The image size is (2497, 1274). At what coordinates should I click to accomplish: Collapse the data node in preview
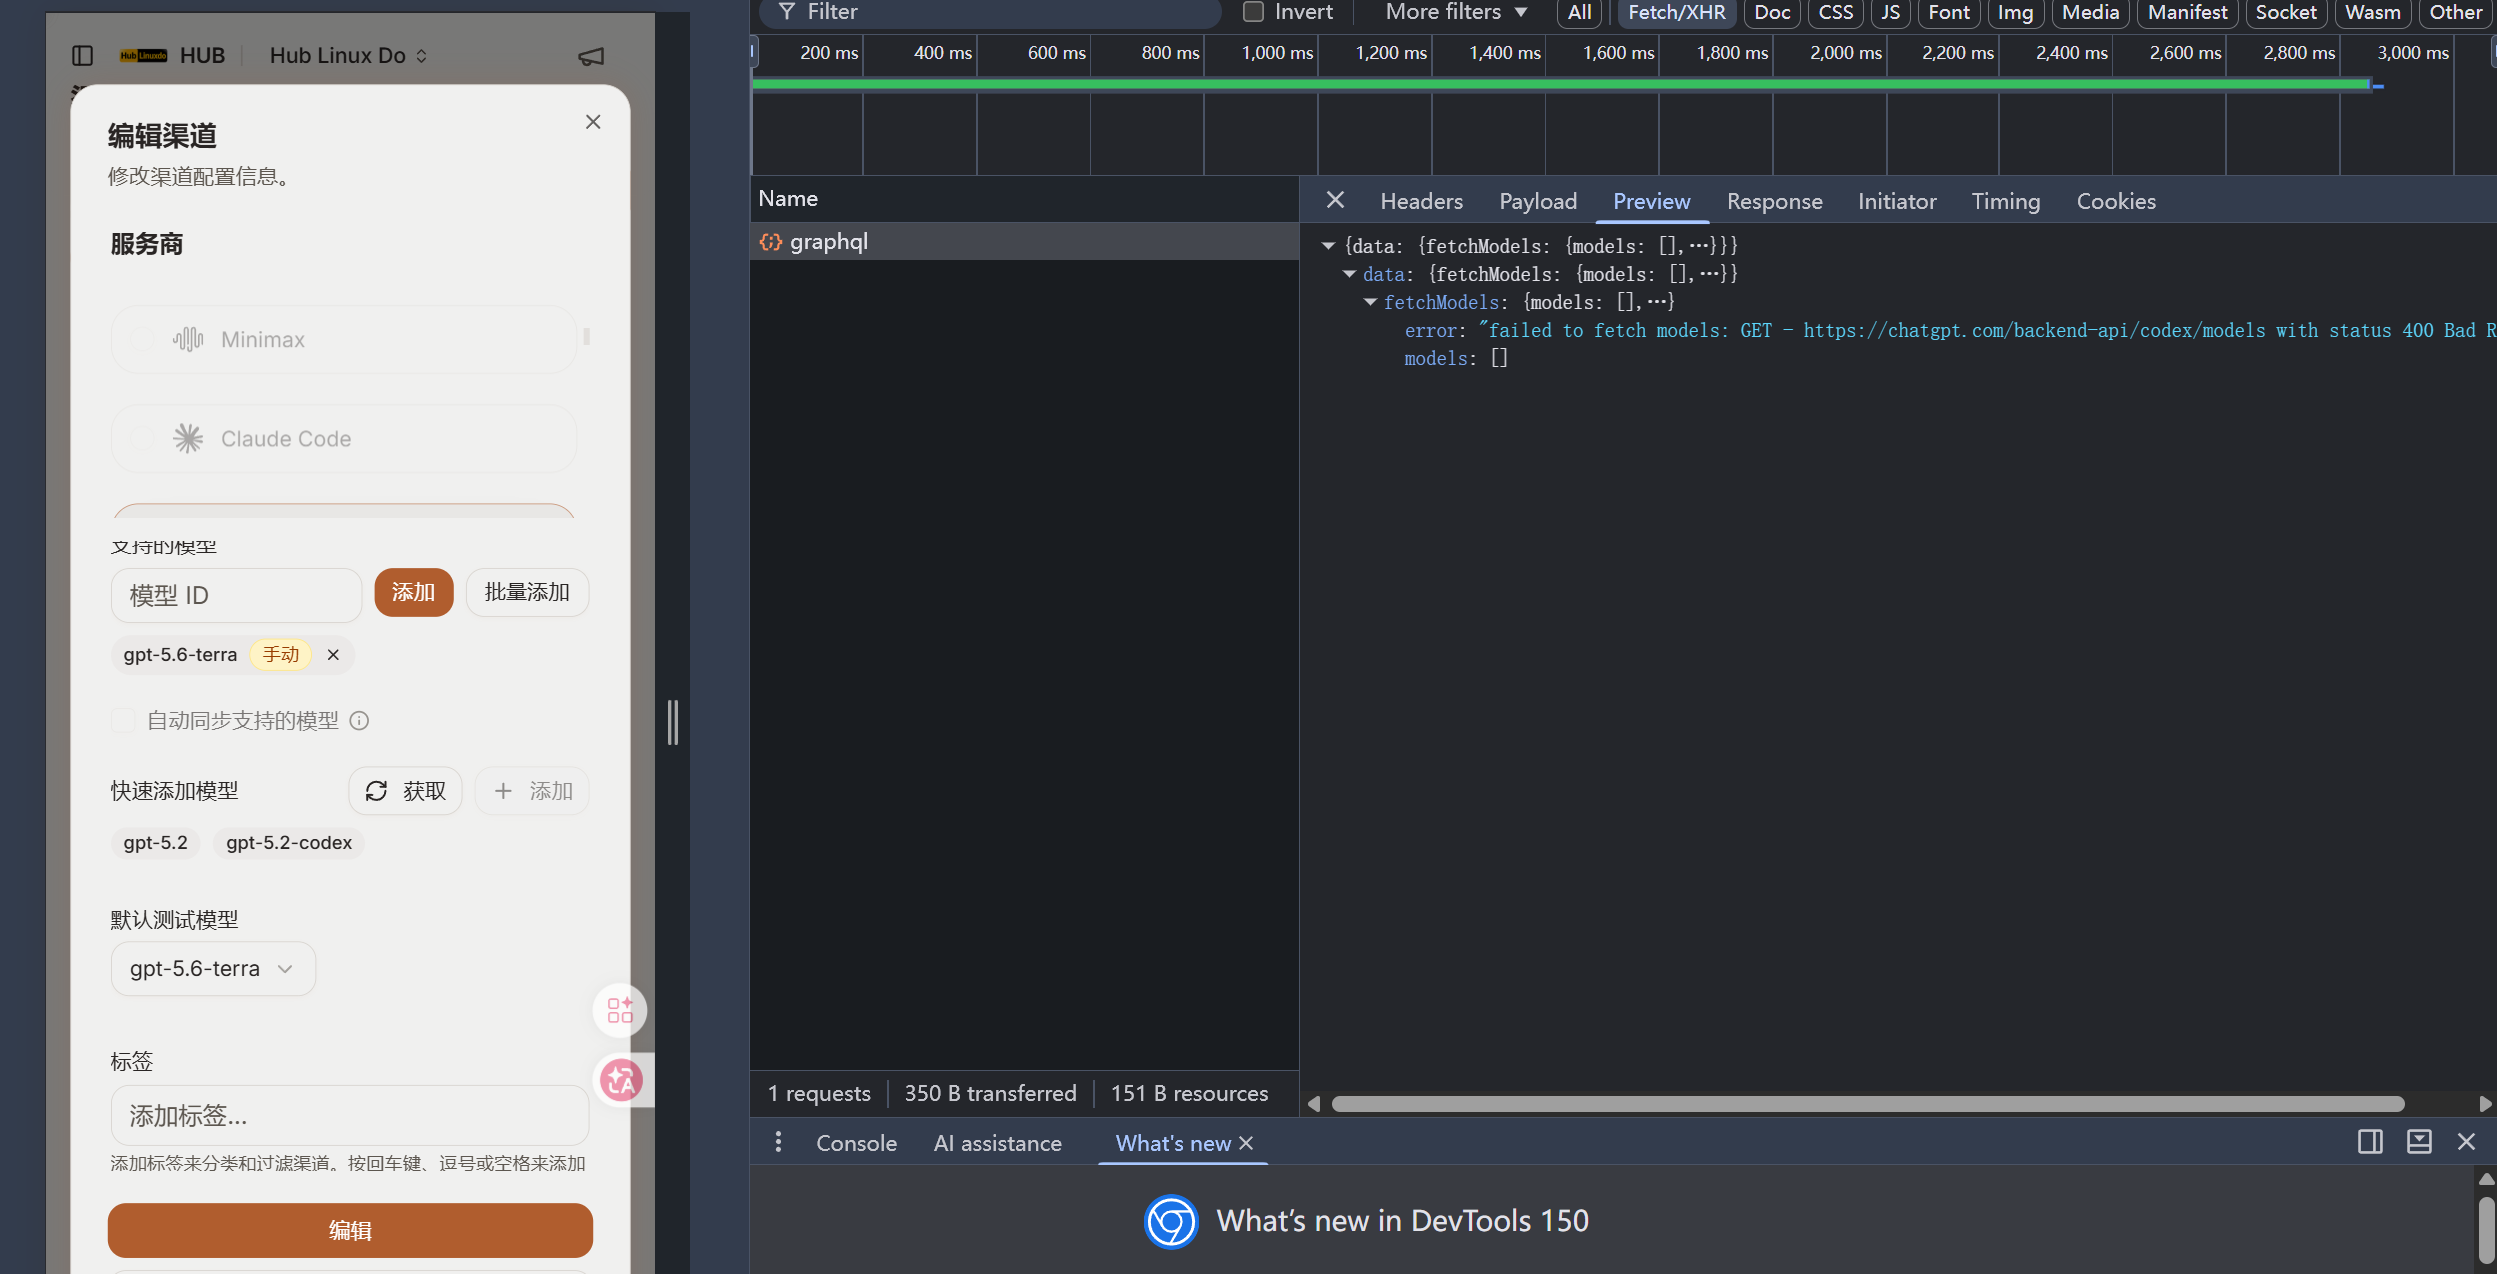1349,274
